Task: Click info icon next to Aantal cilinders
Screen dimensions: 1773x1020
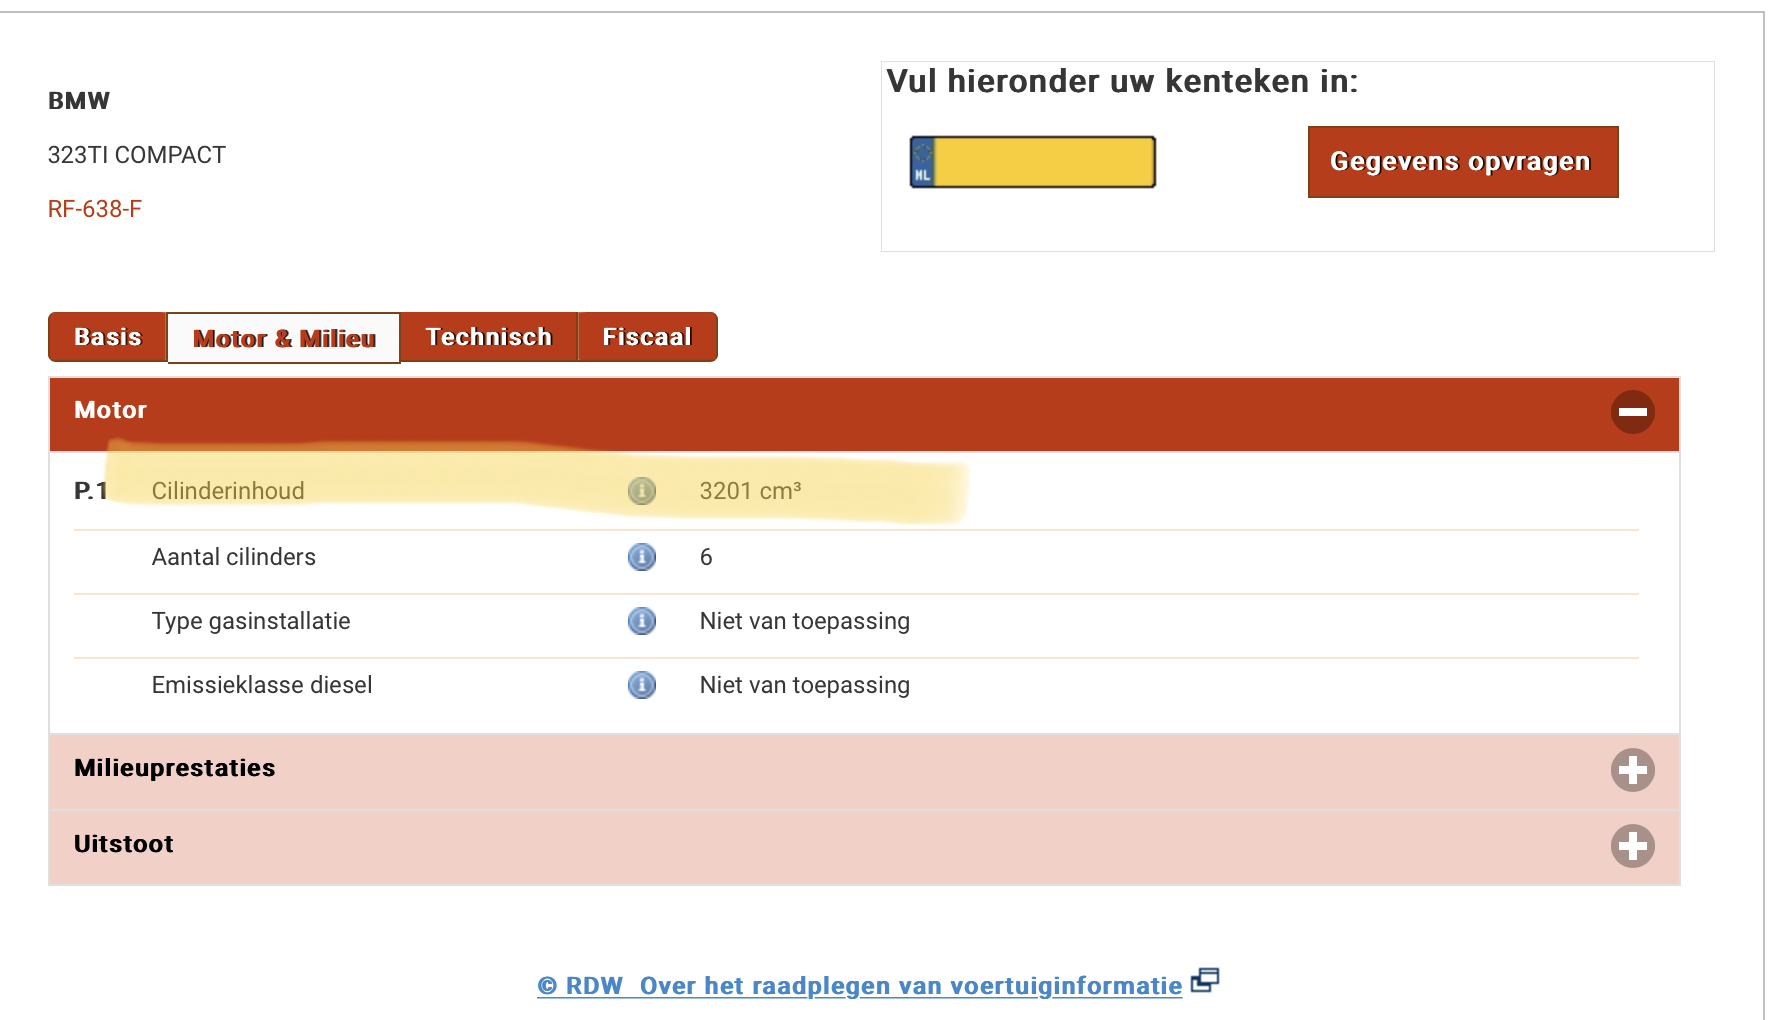Action: coord(642,557)
